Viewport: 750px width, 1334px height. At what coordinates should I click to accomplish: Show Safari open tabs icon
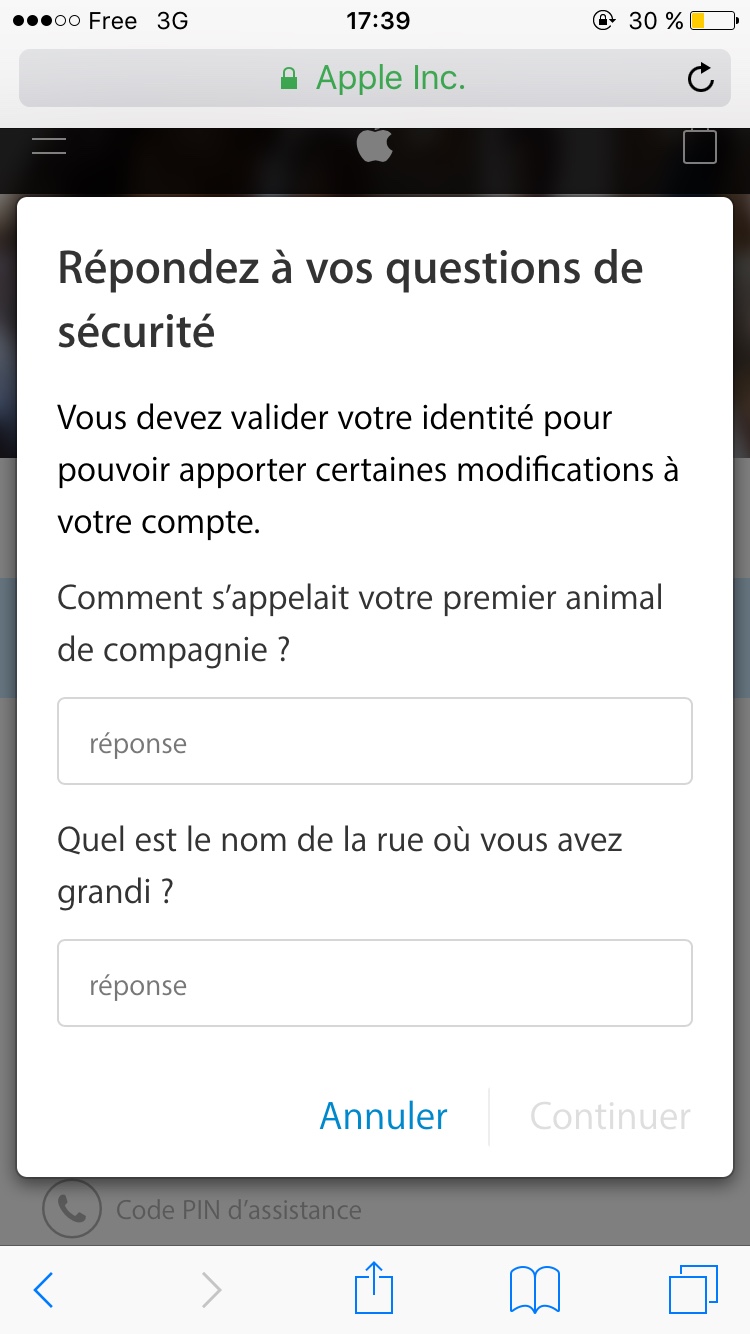pyautogui.click(x=692, y=1290)
